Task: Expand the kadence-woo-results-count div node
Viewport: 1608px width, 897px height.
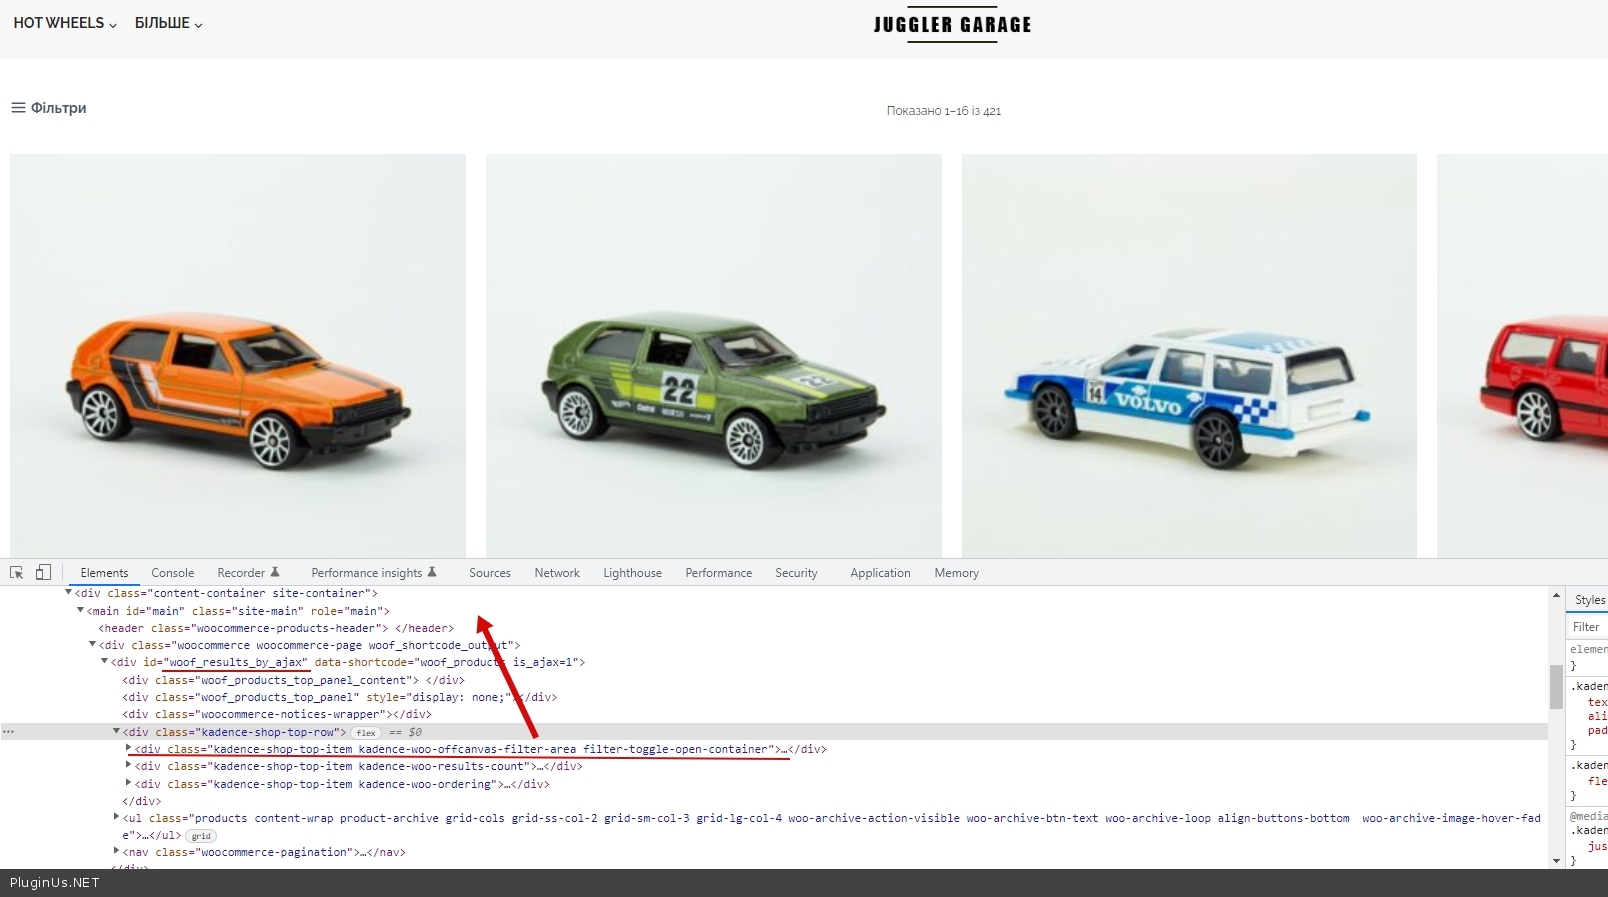Action: click(128, 766)
